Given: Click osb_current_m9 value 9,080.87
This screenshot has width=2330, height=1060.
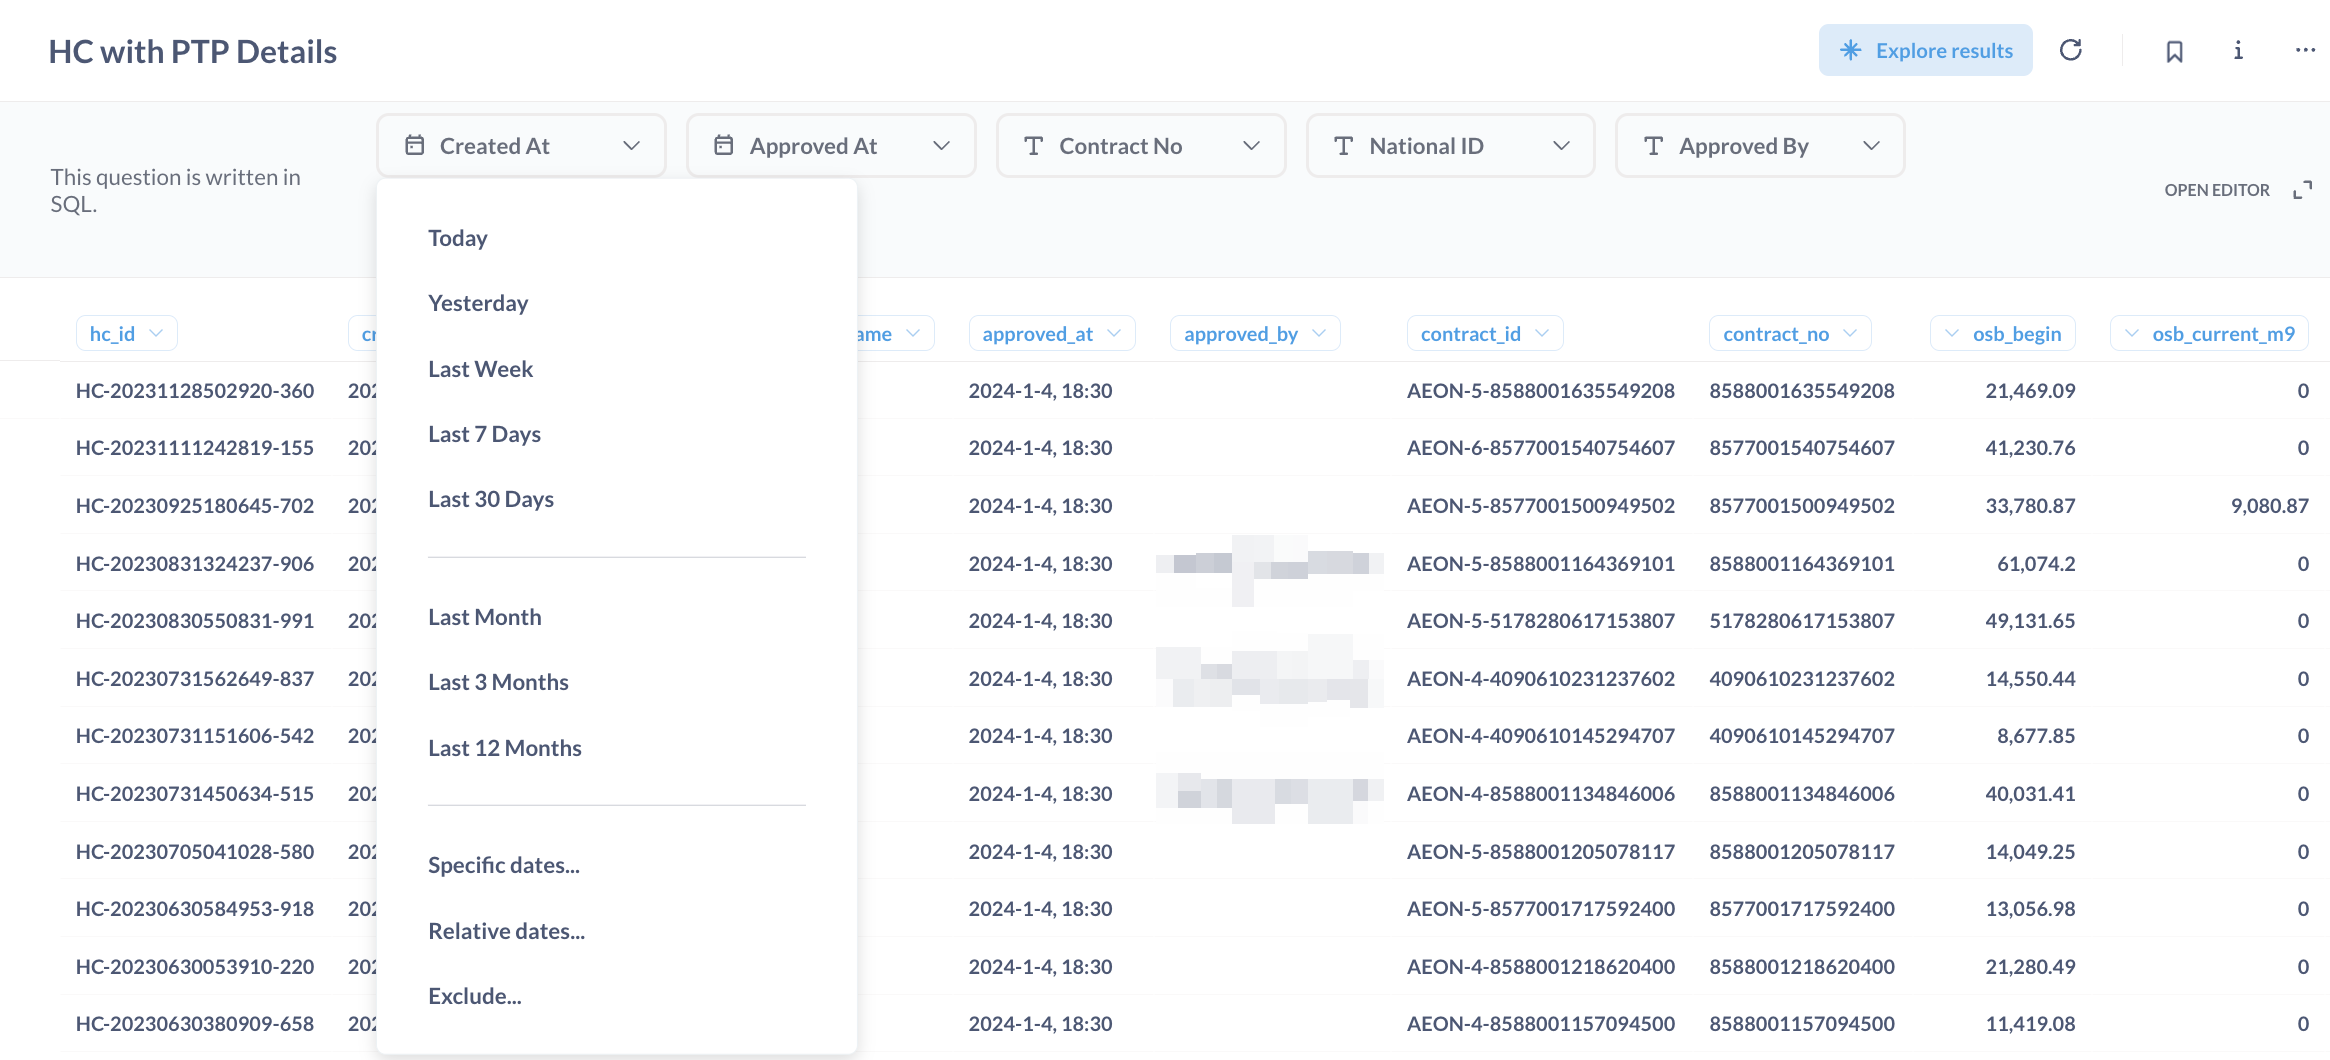Looking at the screenshot, I should pos(2270,506).
